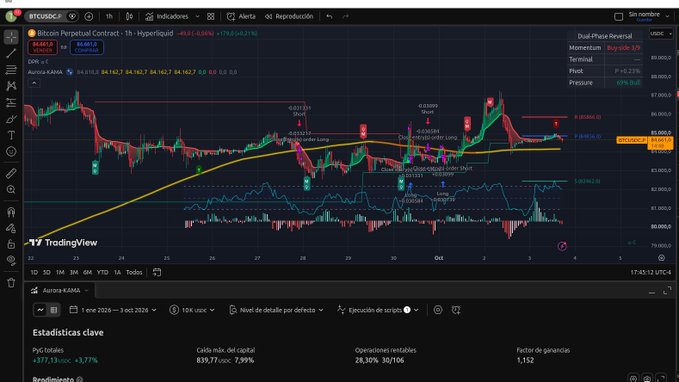The width and height of the screenshot is (679, 382).
Task: Open the Fibonacci and horizontal lines tool
Action: coord(11,70)
